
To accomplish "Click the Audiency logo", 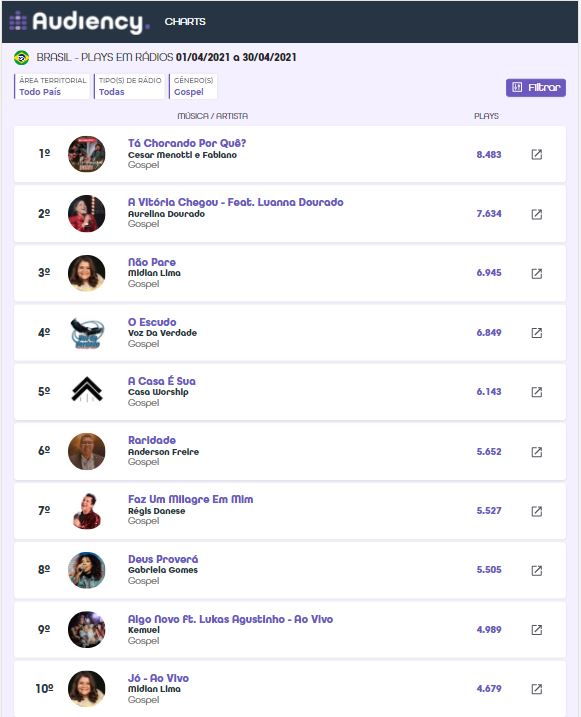I will 79,21.
